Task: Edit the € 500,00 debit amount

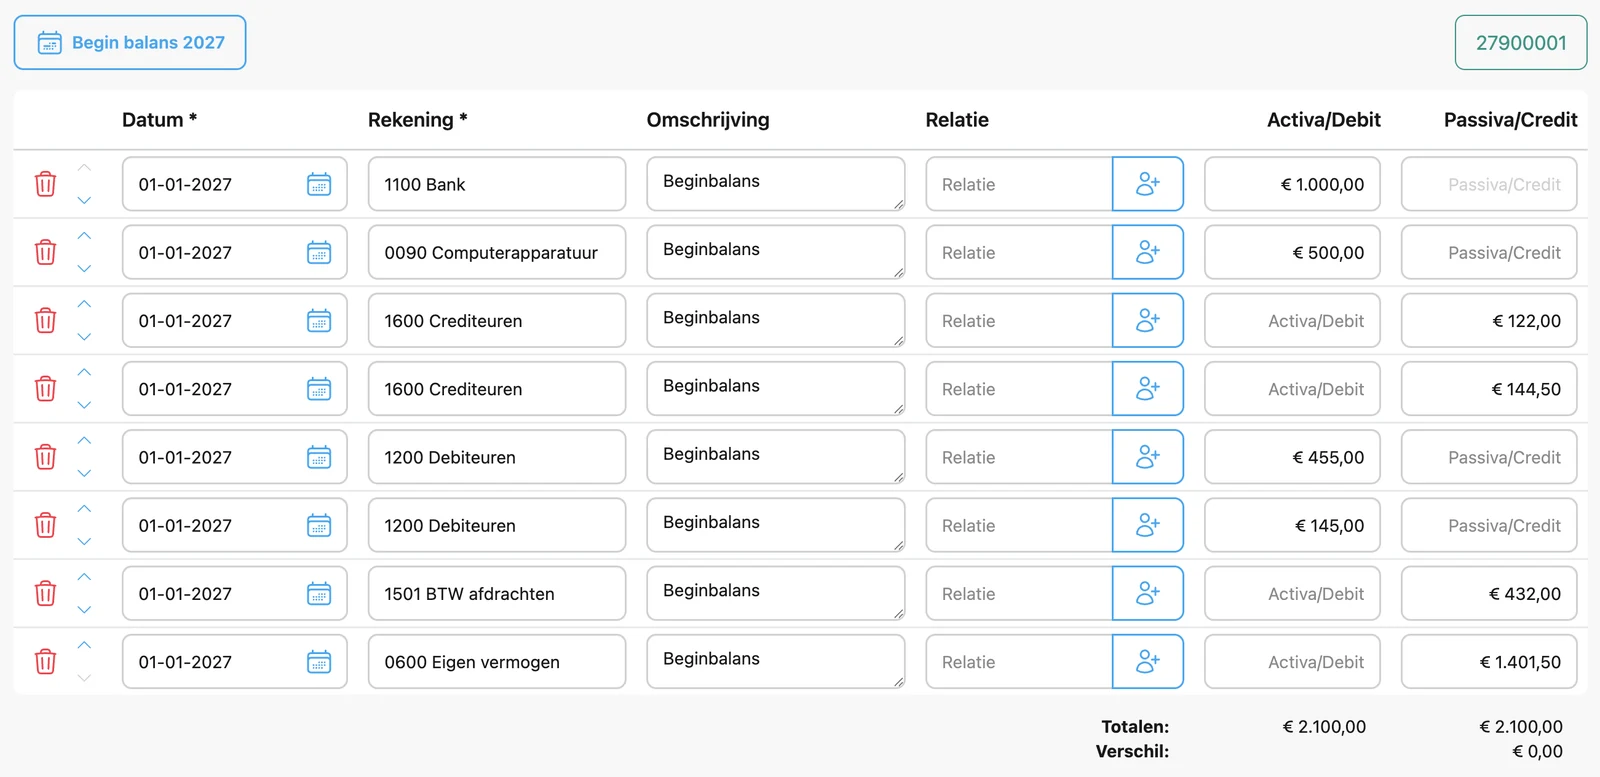Action: point(1292,252)
